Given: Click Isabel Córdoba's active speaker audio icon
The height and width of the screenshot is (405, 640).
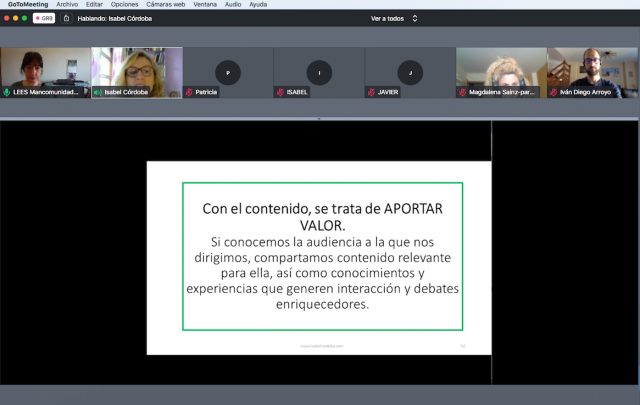Looking at the screenshot, I should tap(98, 92).
